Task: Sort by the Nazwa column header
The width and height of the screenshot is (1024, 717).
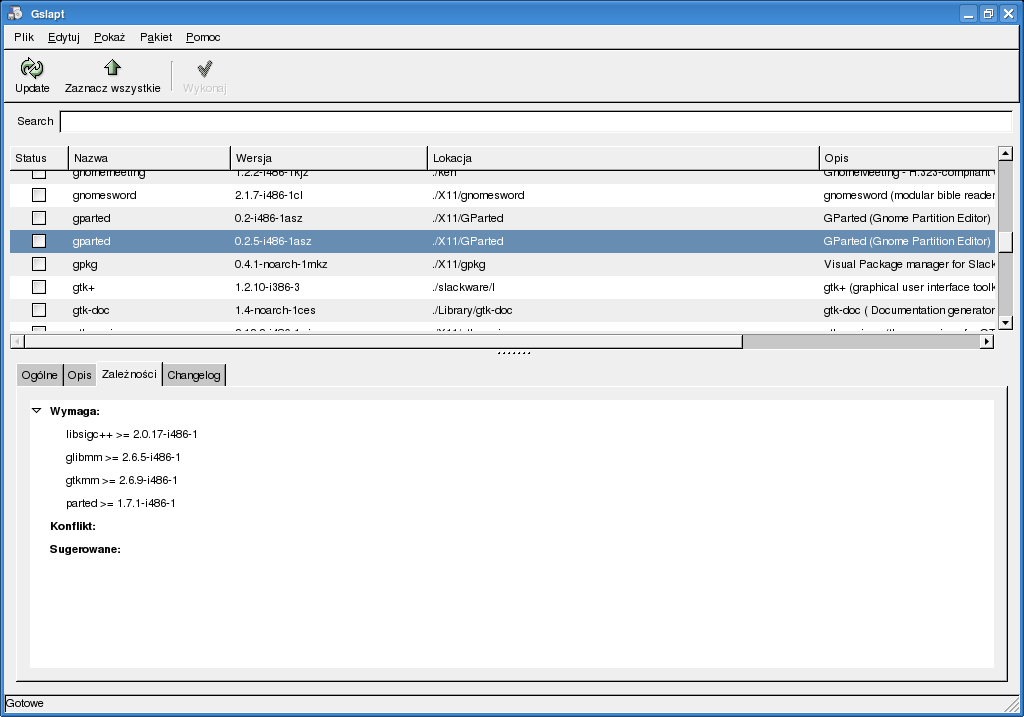Action: (x=150, y=158)
